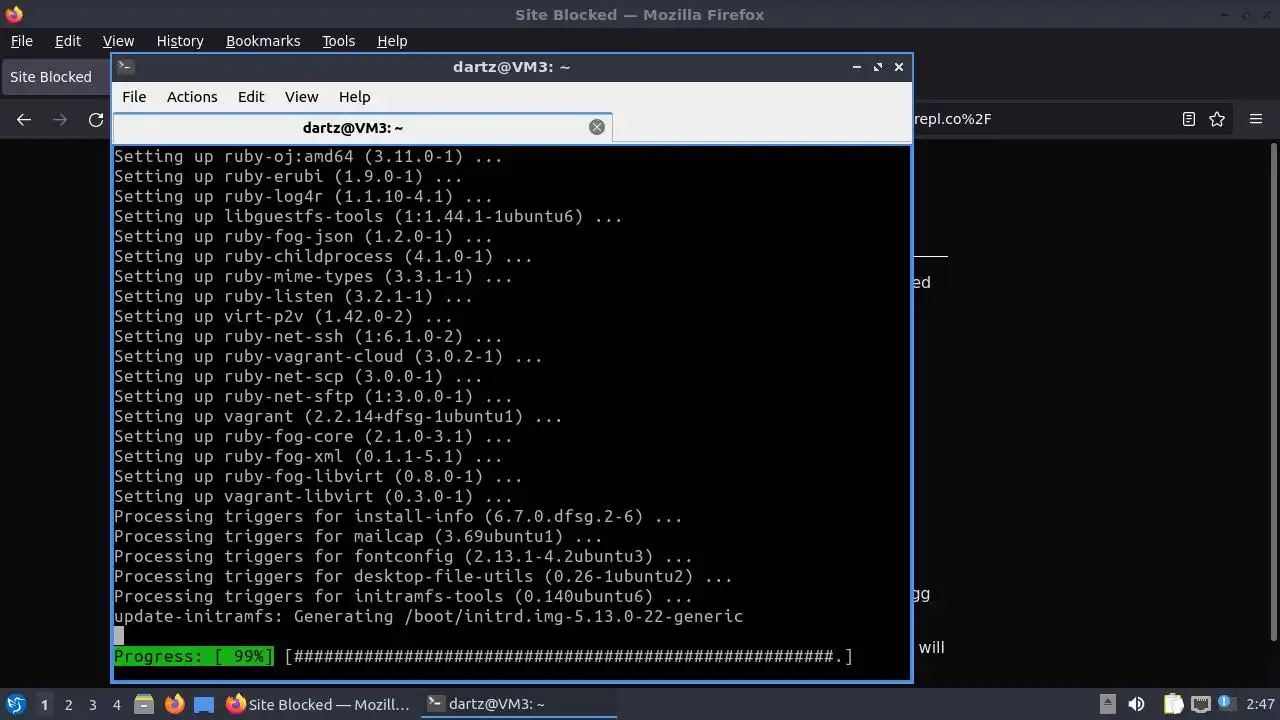Go forward in Firefox
Image resolution: width=1280 pixels, height=720 pixels.
60,119
